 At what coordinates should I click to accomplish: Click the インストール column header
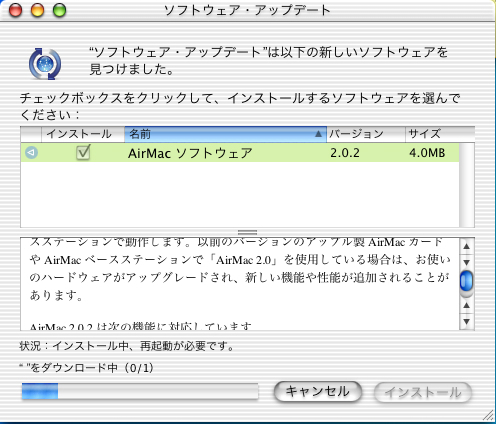83,134
